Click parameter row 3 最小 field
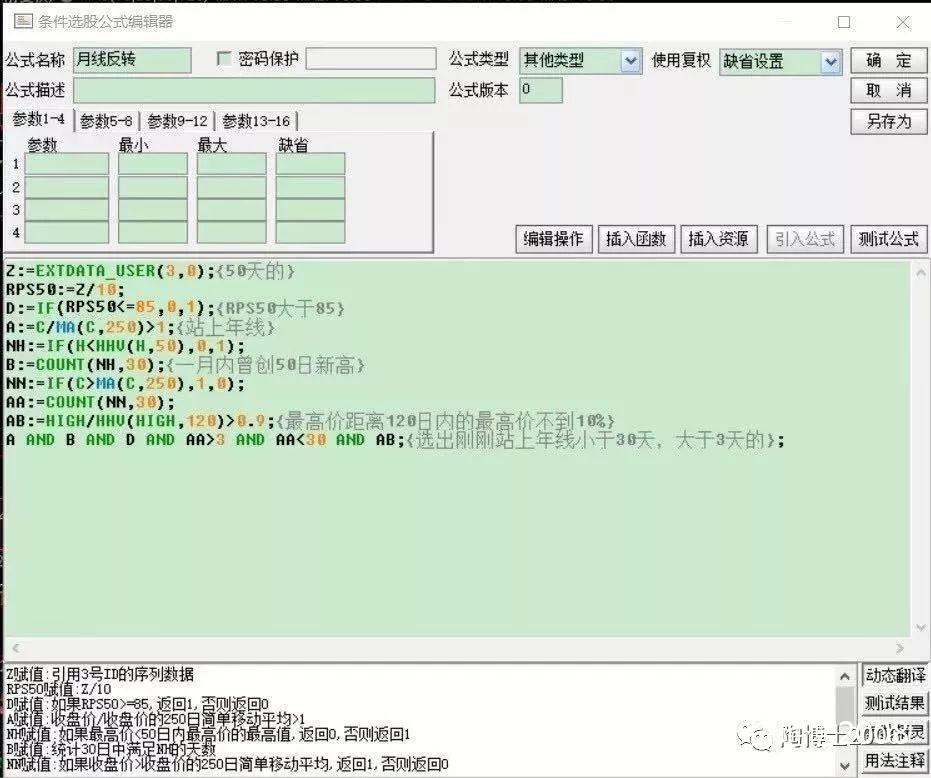The image size is (931, 778). [x=153, y=210]
